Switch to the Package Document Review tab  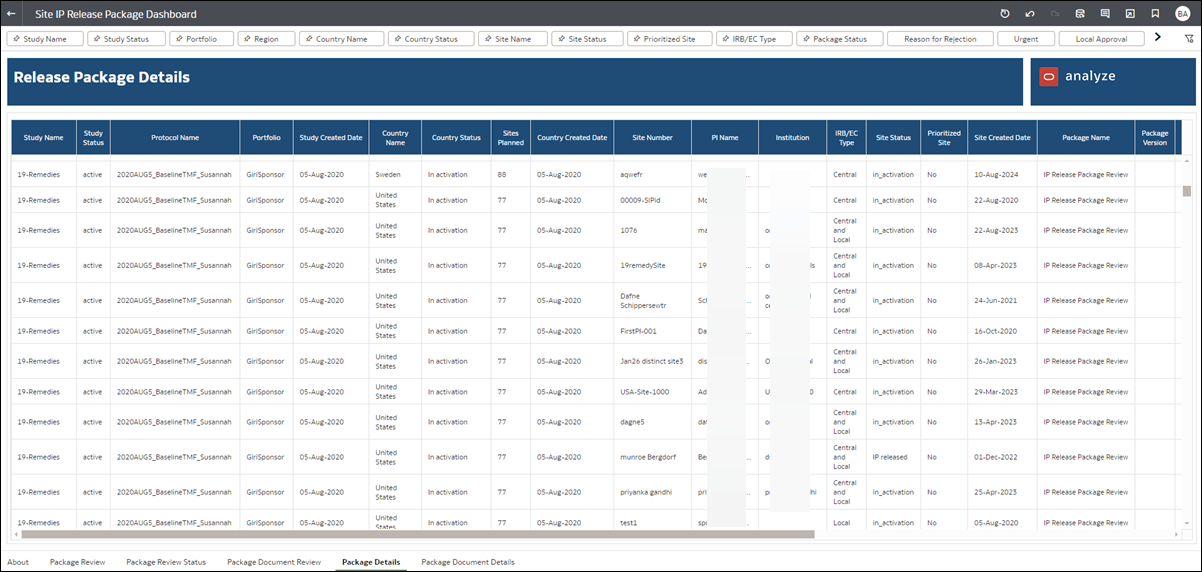[274, 562]
